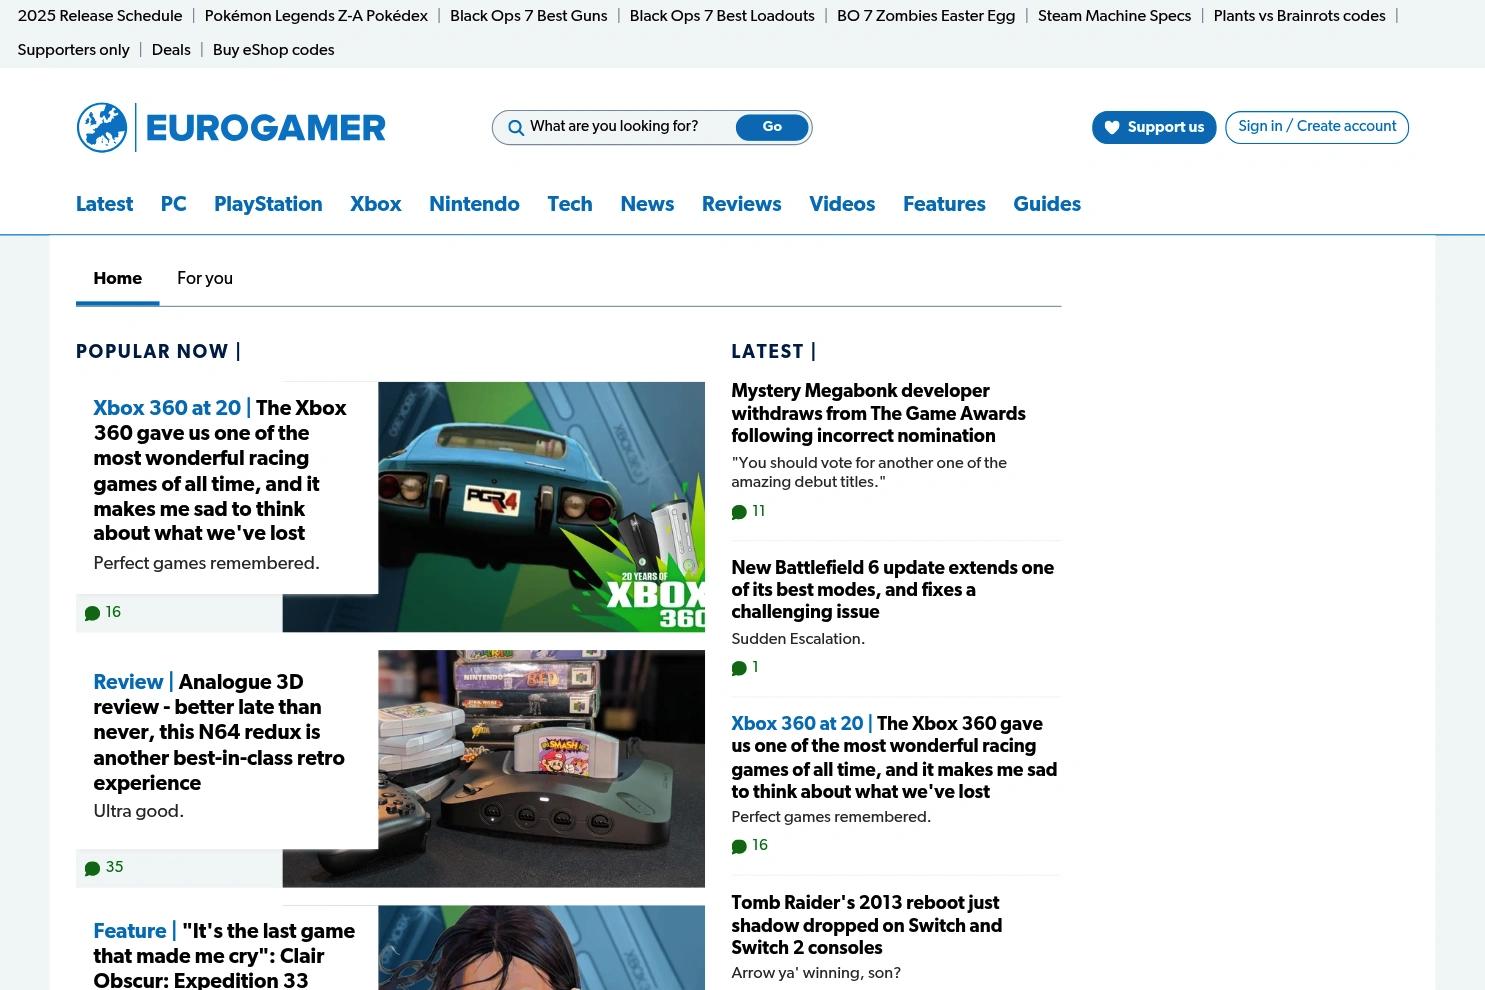Go to the News section
The image size is (1485, 990).
647,205
